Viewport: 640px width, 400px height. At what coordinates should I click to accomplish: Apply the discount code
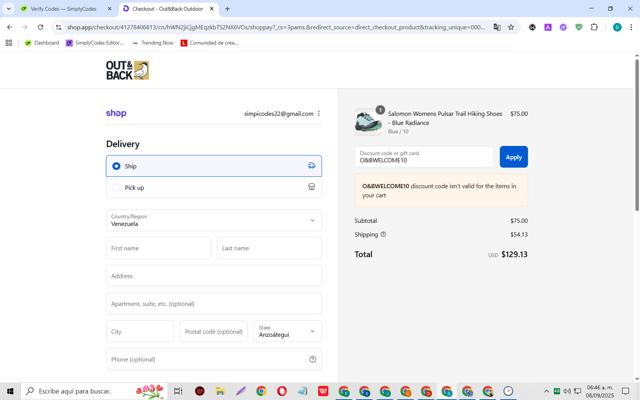[513, 157]
